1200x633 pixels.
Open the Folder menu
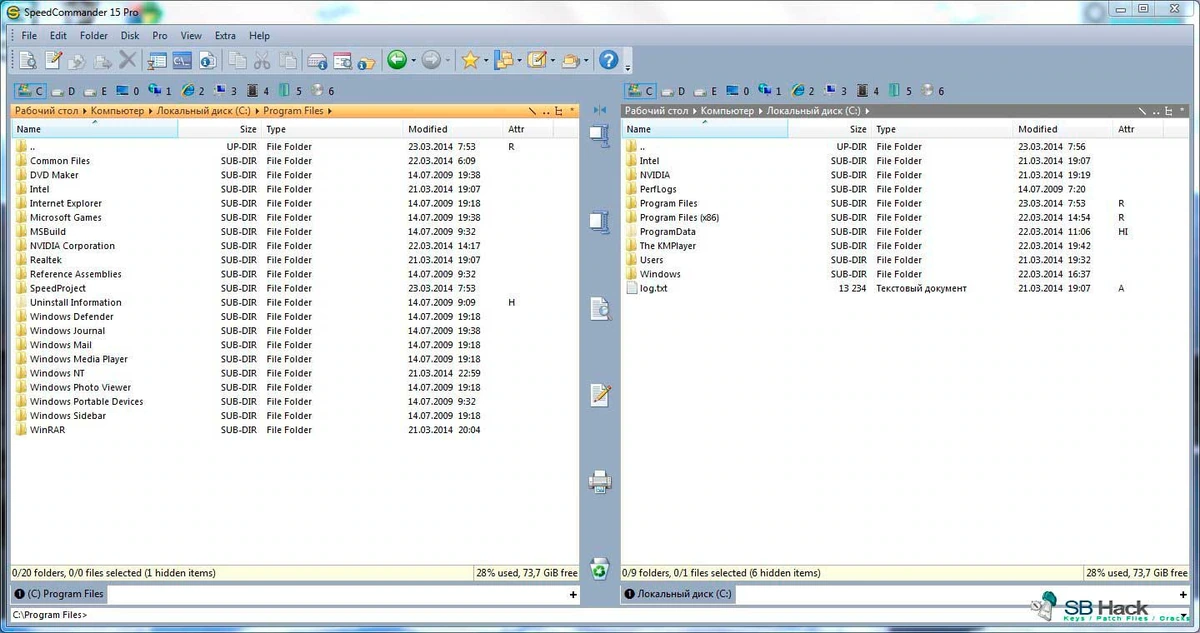coord(94,36)
